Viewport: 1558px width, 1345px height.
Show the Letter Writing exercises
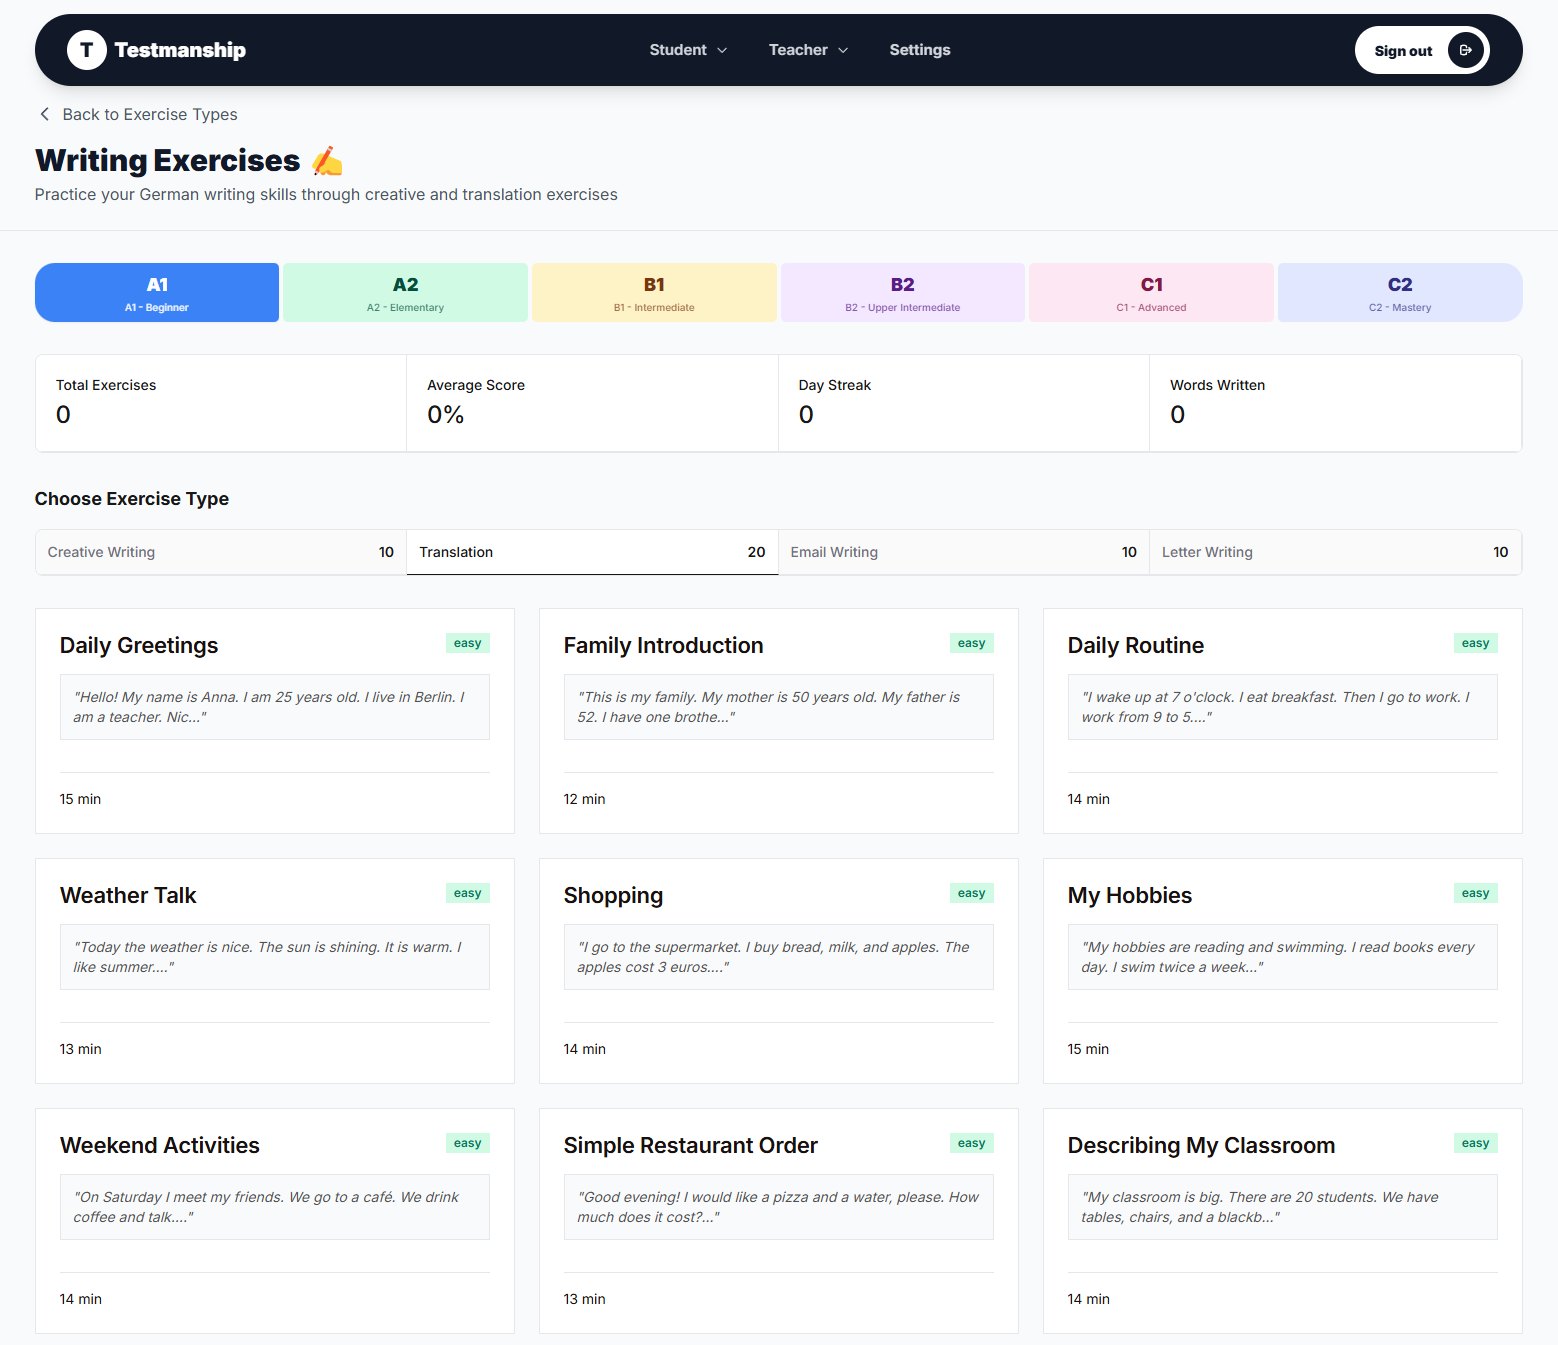tap(1334, 552)
